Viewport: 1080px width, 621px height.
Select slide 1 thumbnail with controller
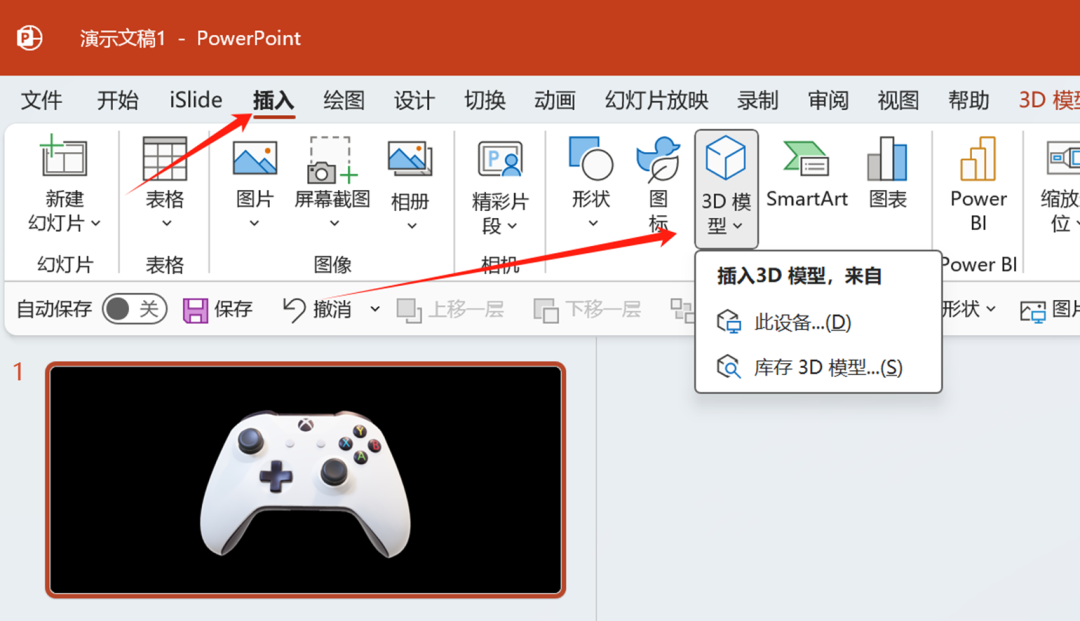coord(305,479)
